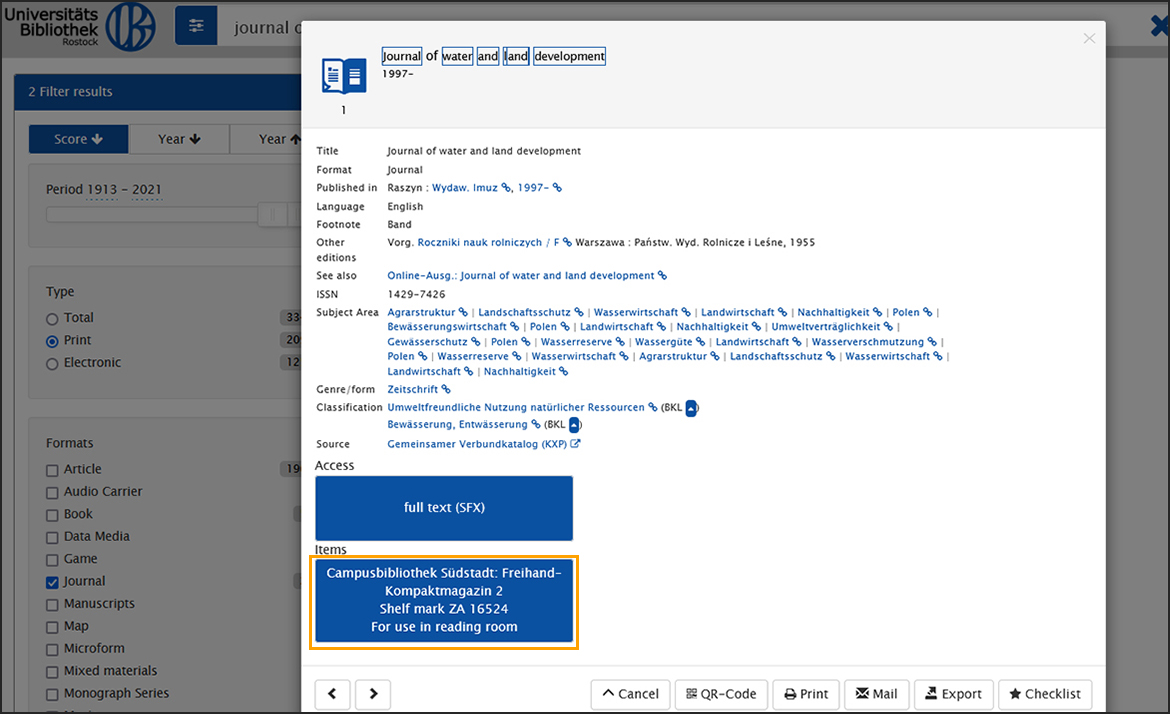Click the 1997- publication year link
1170x714 pixels.
pos(533,188)
